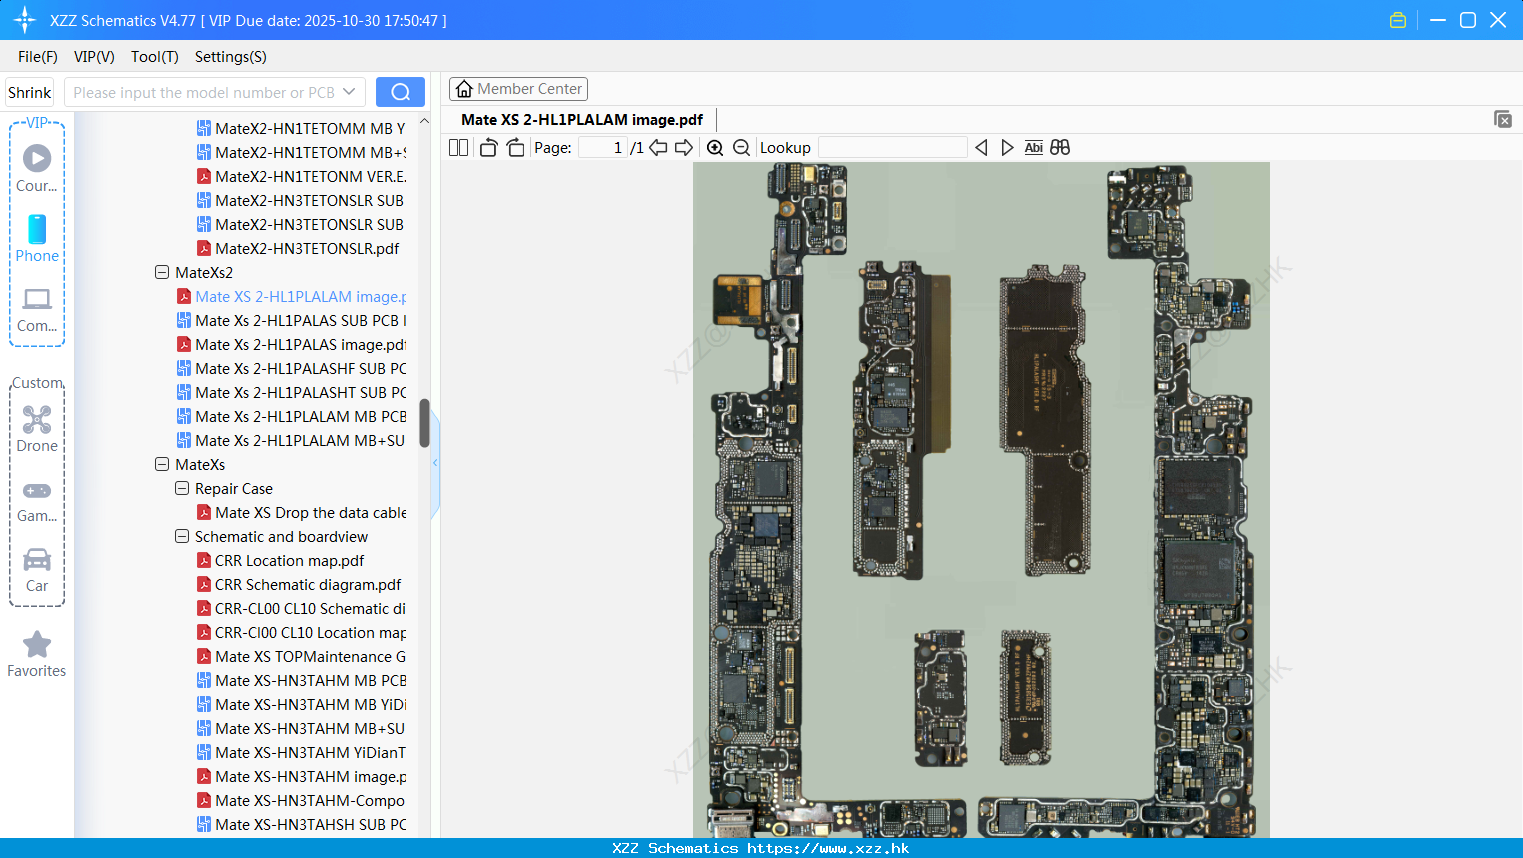Open Mate XS-HN3TAHSH SUB PCB
The height and width of the screenshot is (858, 1523).
(x=301, y=824)
